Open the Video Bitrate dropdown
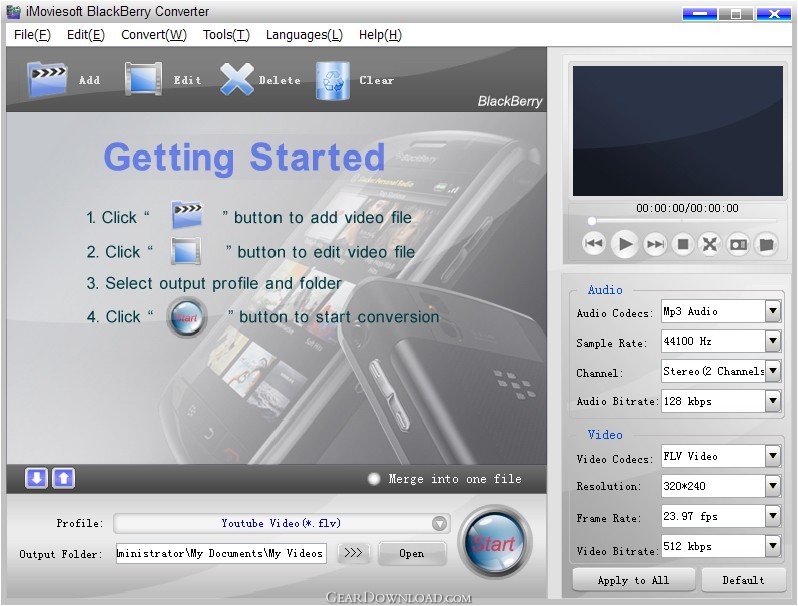The image size is (798, 606). click(x=773, y=546)
